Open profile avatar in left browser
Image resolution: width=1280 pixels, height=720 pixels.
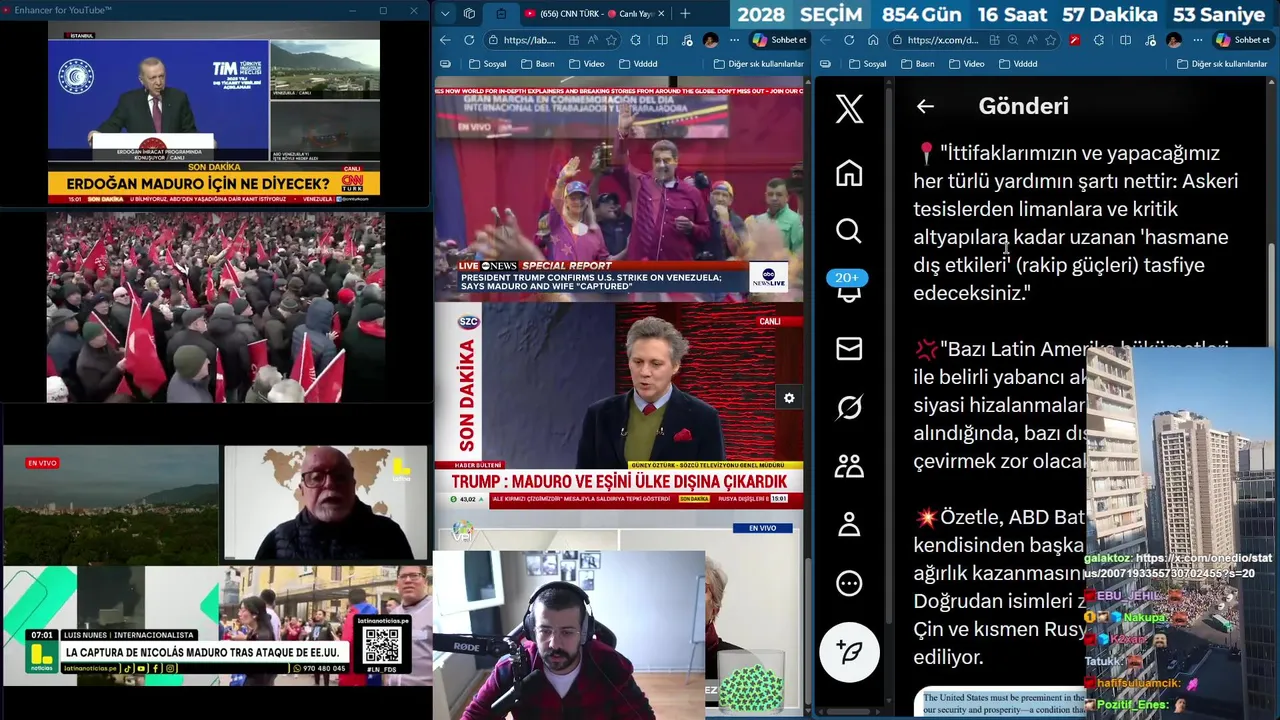[x=710, y=40]
